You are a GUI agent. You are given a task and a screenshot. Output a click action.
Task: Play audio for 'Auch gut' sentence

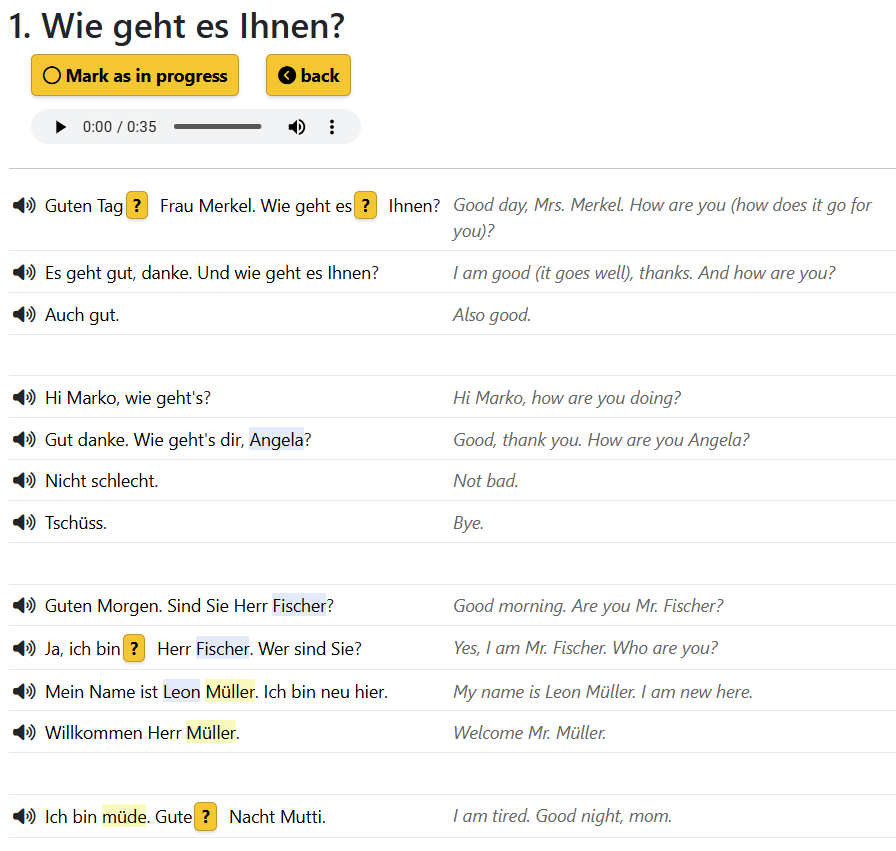tap(24, 315)
